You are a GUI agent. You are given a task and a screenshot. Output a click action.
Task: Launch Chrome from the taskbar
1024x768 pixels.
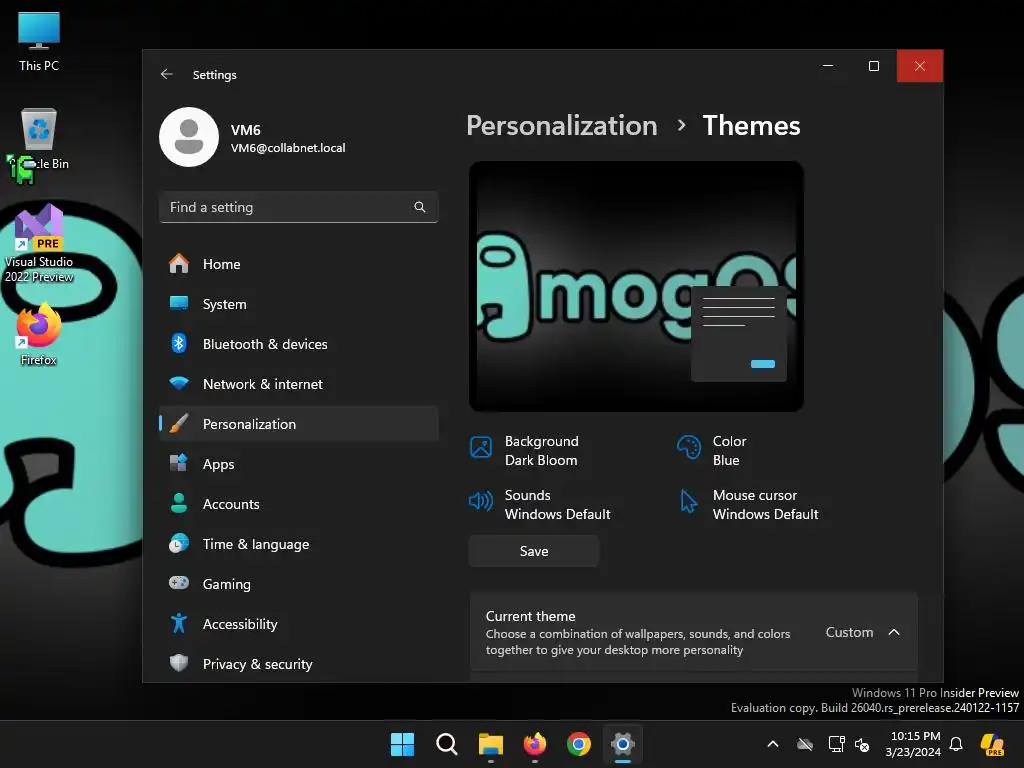(579, 744)
